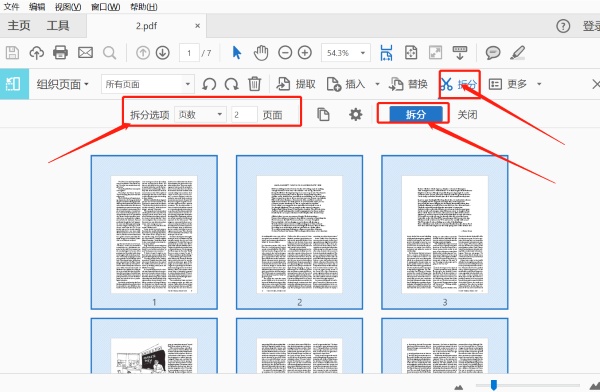Adjust the thumbnail size slider handle

pyautogui.click(x=494, y=385)
